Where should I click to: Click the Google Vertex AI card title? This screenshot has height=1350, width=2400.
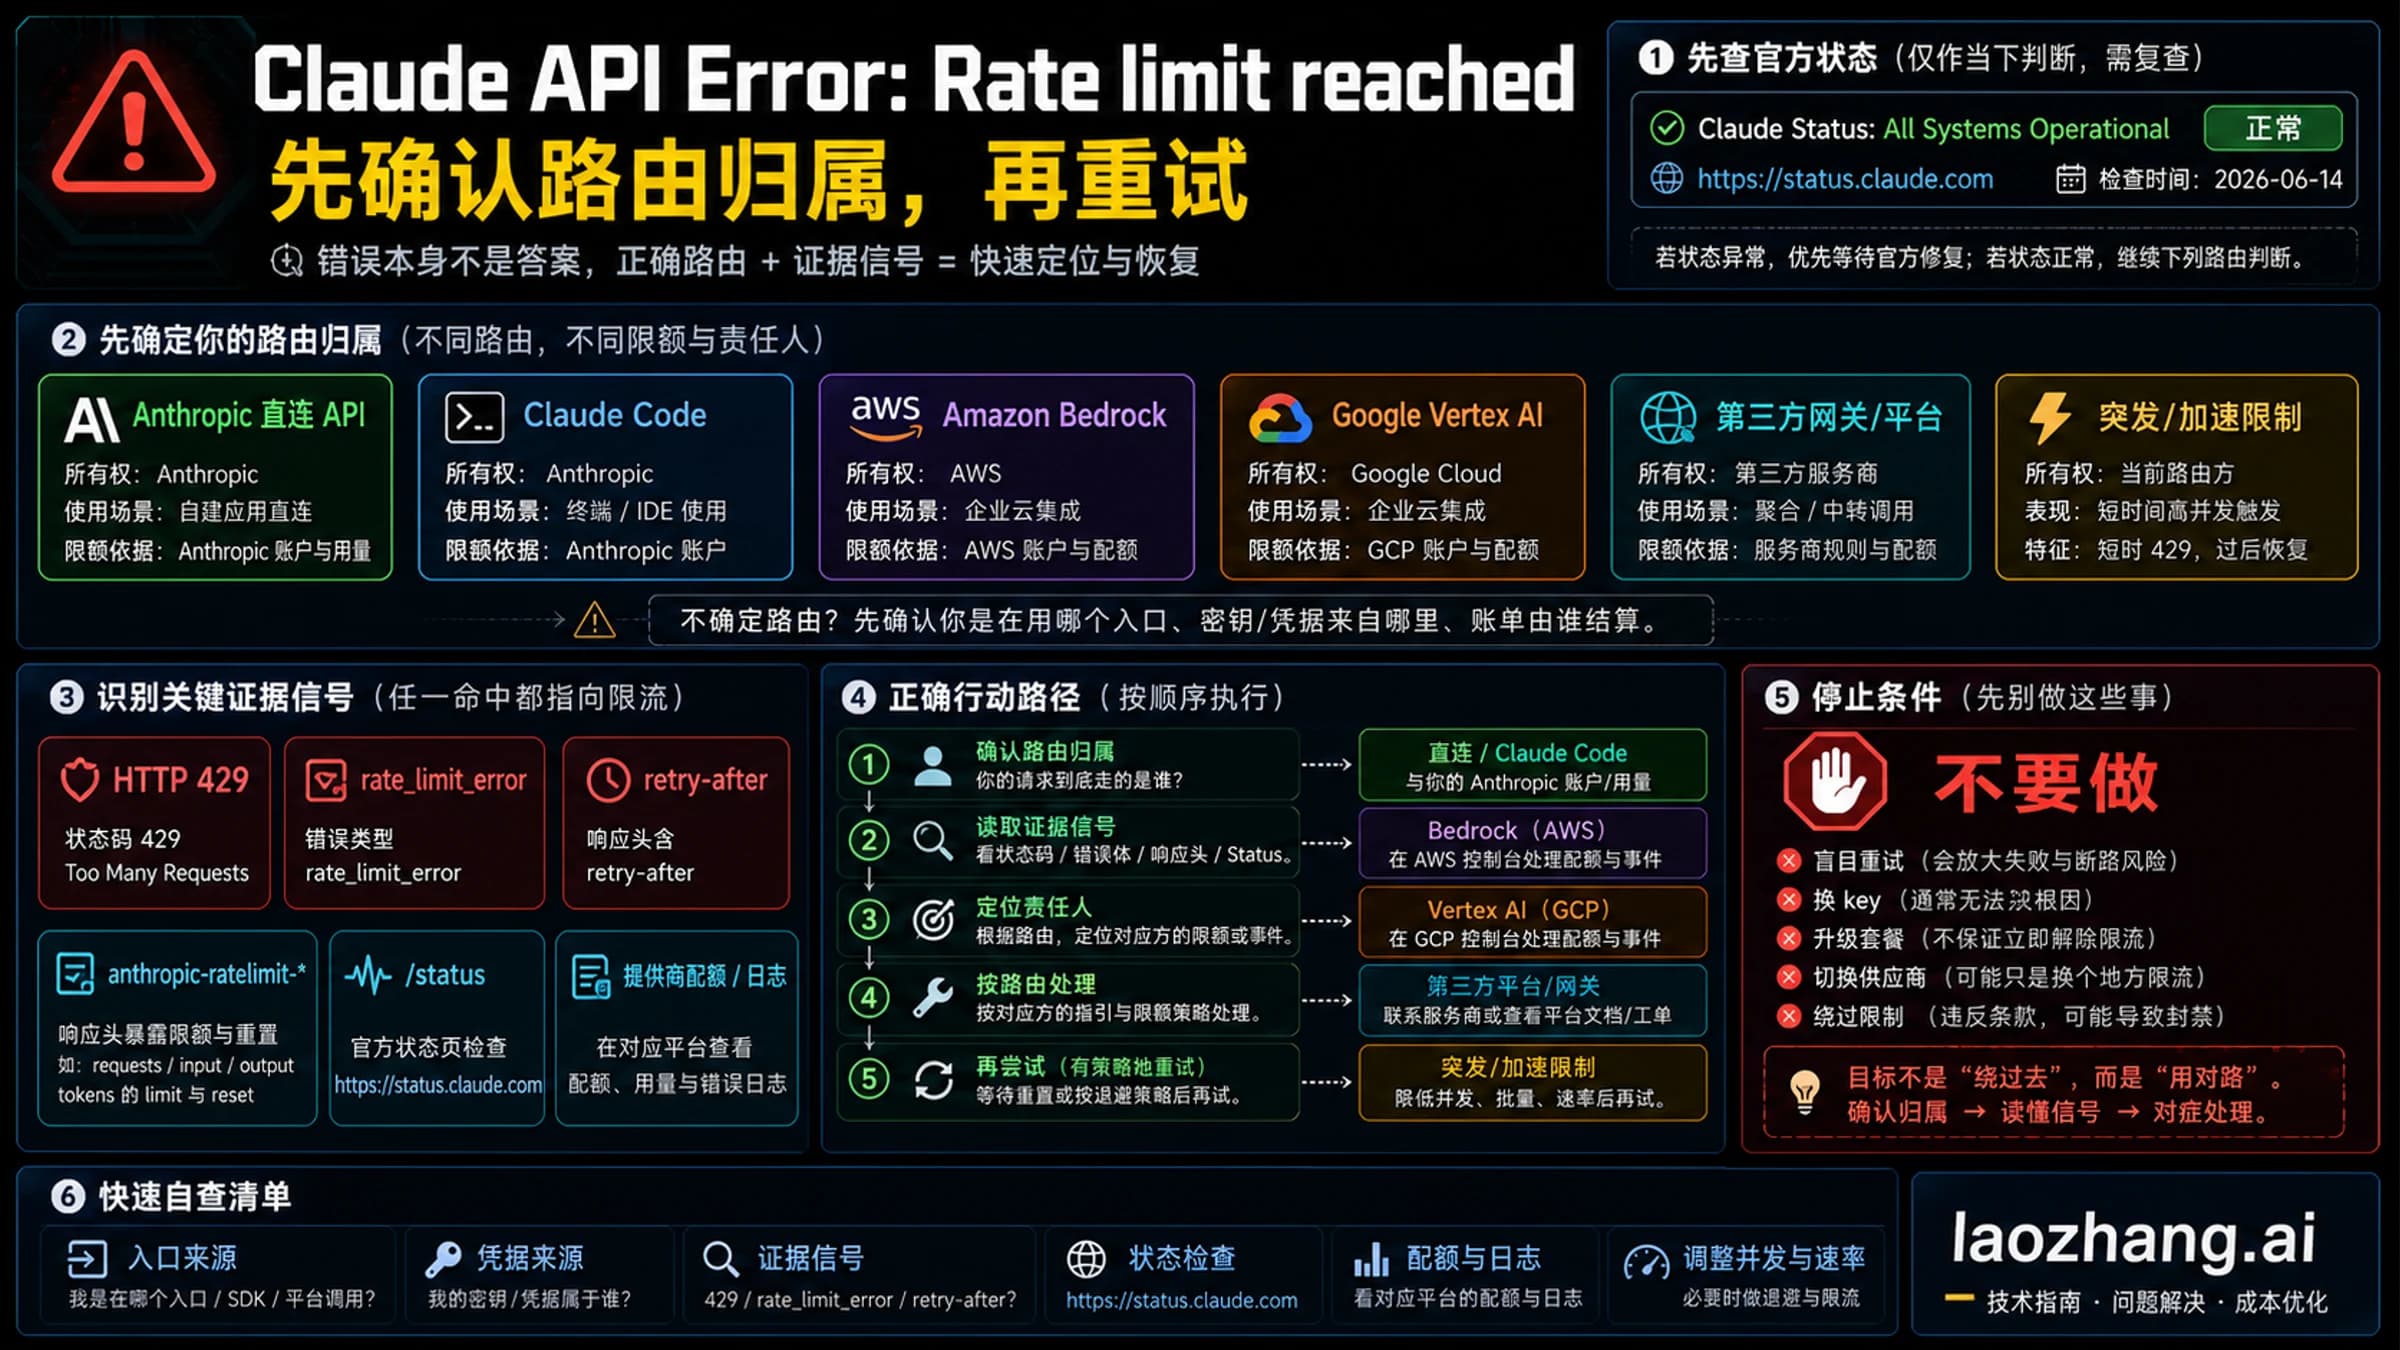pos(1437,415)
